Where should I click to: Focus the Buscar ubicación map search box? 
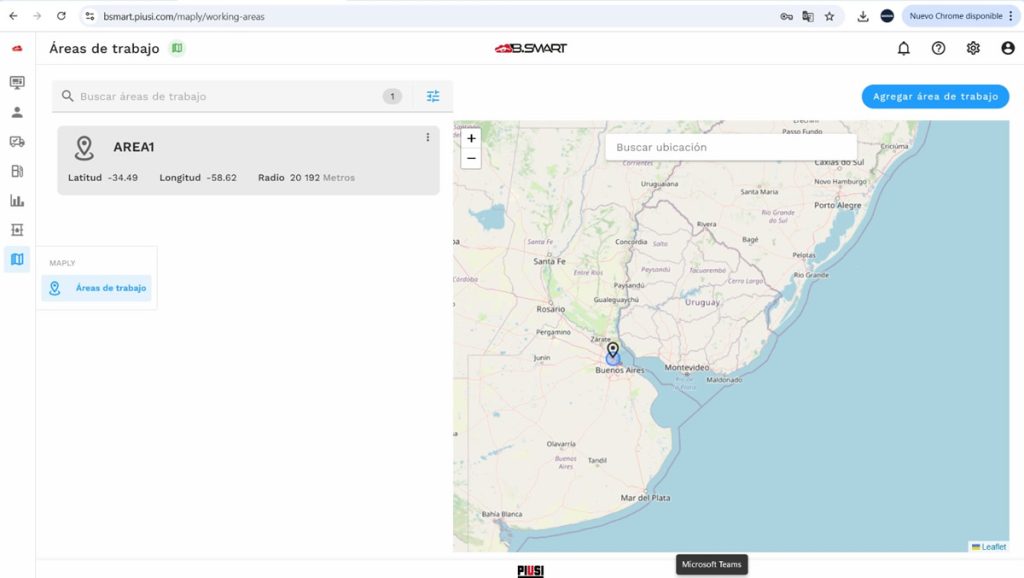(x=730, y=147)
